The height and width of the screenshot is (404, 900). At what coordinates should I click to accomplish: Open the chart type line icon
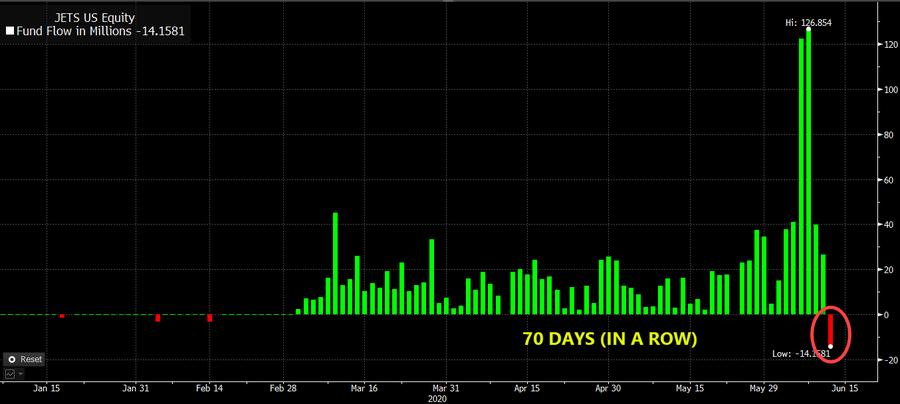point(10,373)
